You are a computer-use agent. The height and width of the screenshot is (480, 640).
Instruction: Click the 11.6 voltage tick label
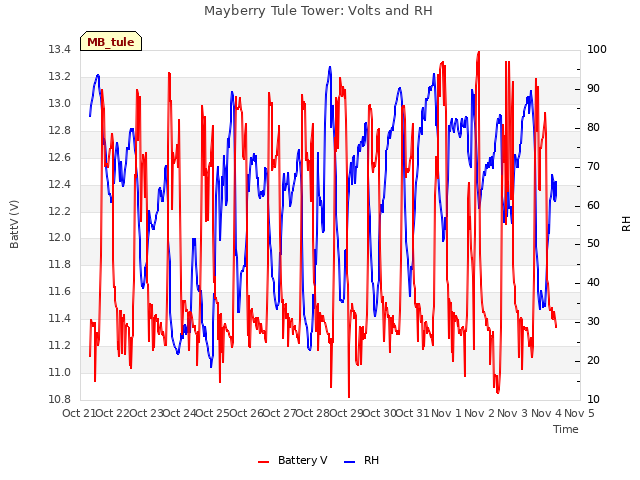tap(60, 291)
